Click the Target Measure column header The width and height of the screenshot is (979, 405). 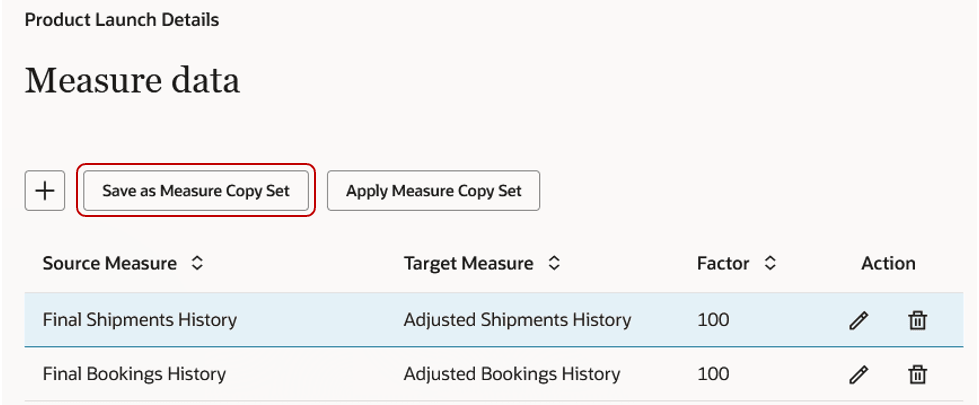(x=468, y=264)
